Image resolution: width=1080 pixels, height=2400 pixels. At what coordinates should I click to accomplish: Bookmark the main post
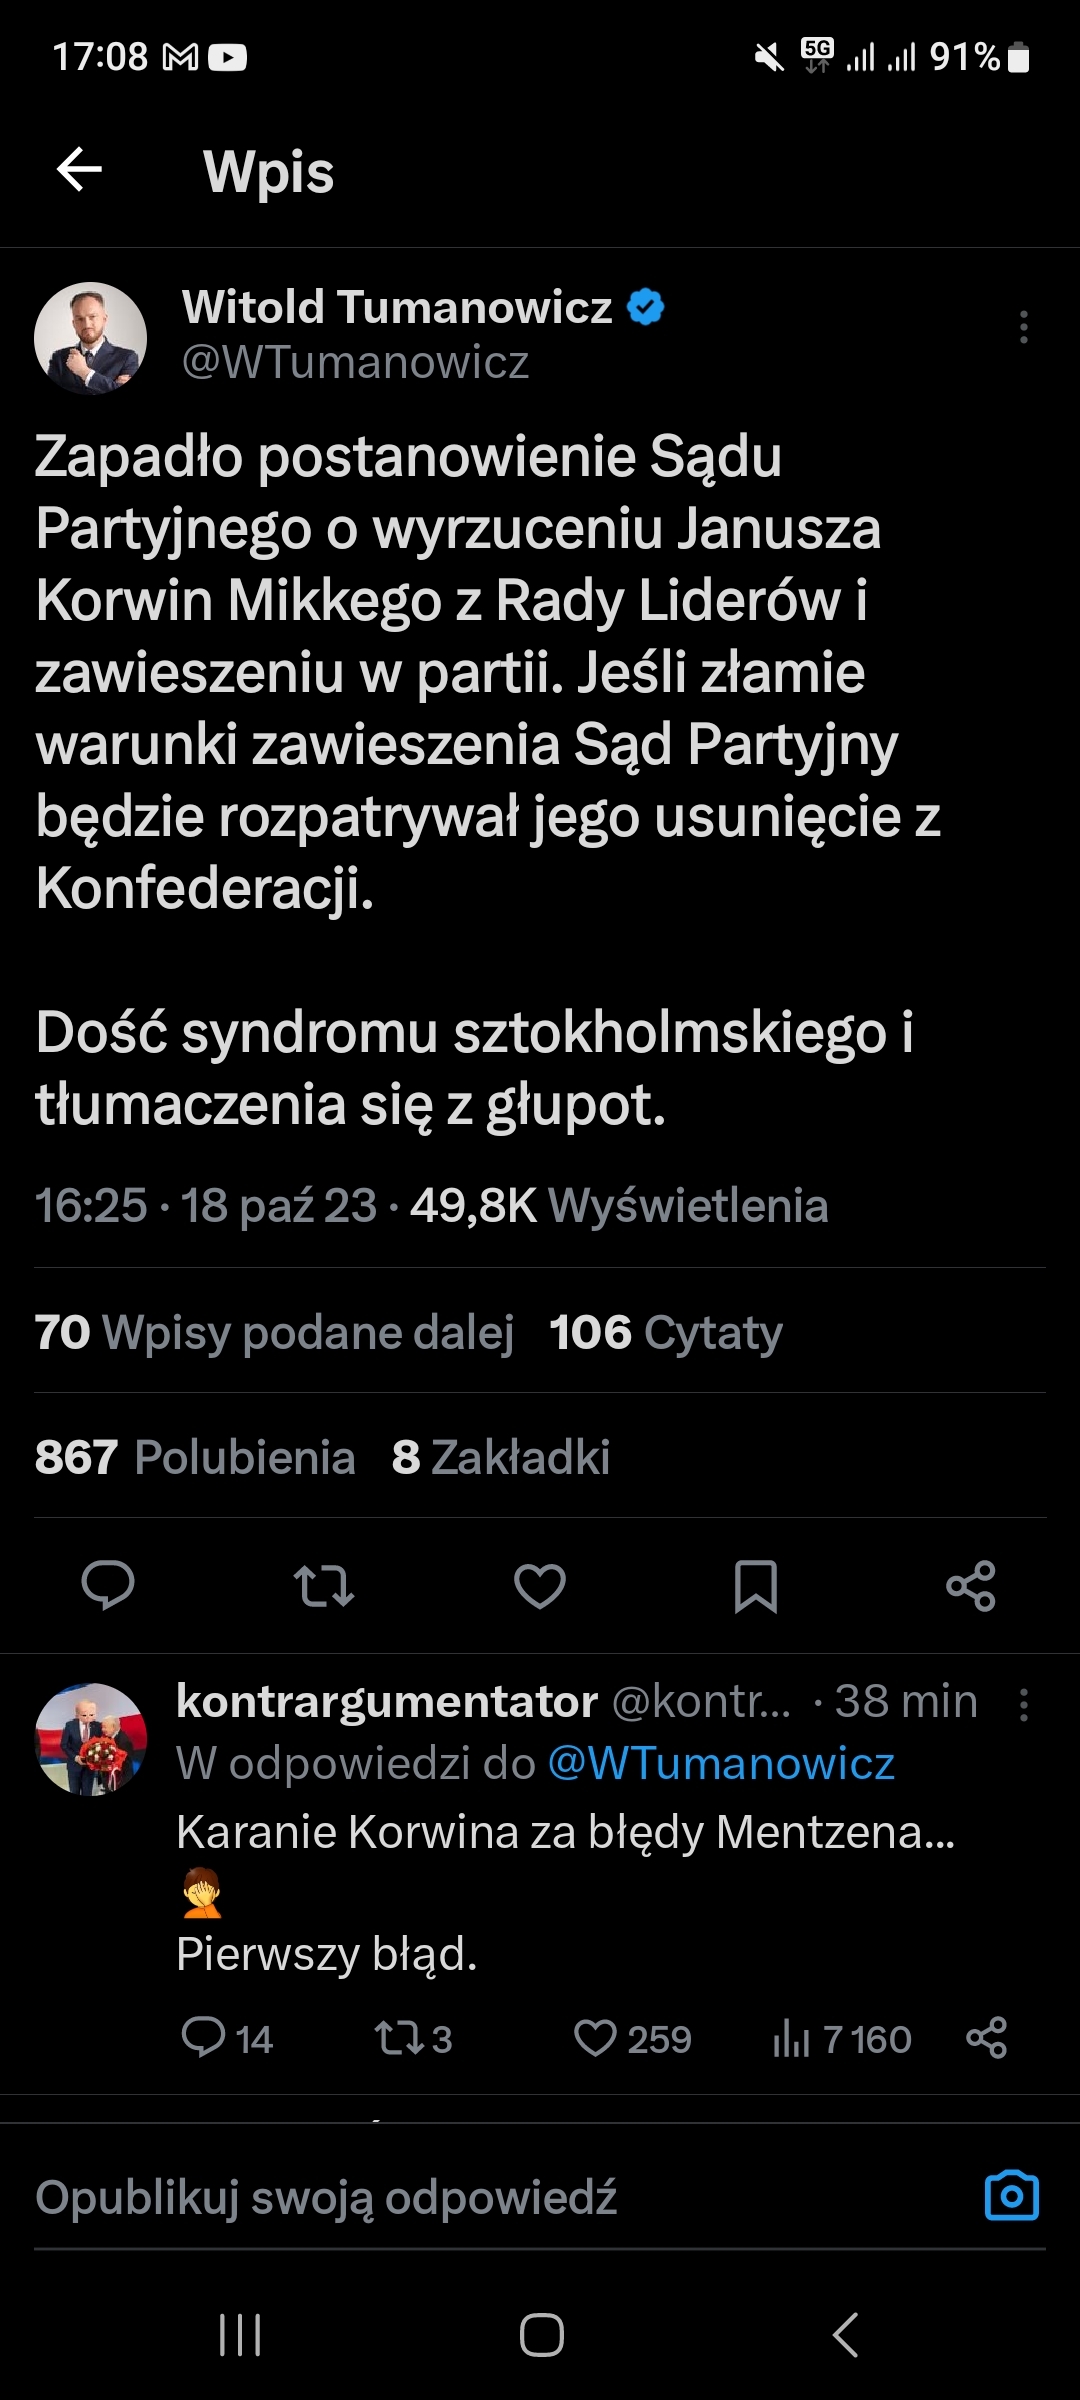pyautogui.click(x=756, y=1585)
